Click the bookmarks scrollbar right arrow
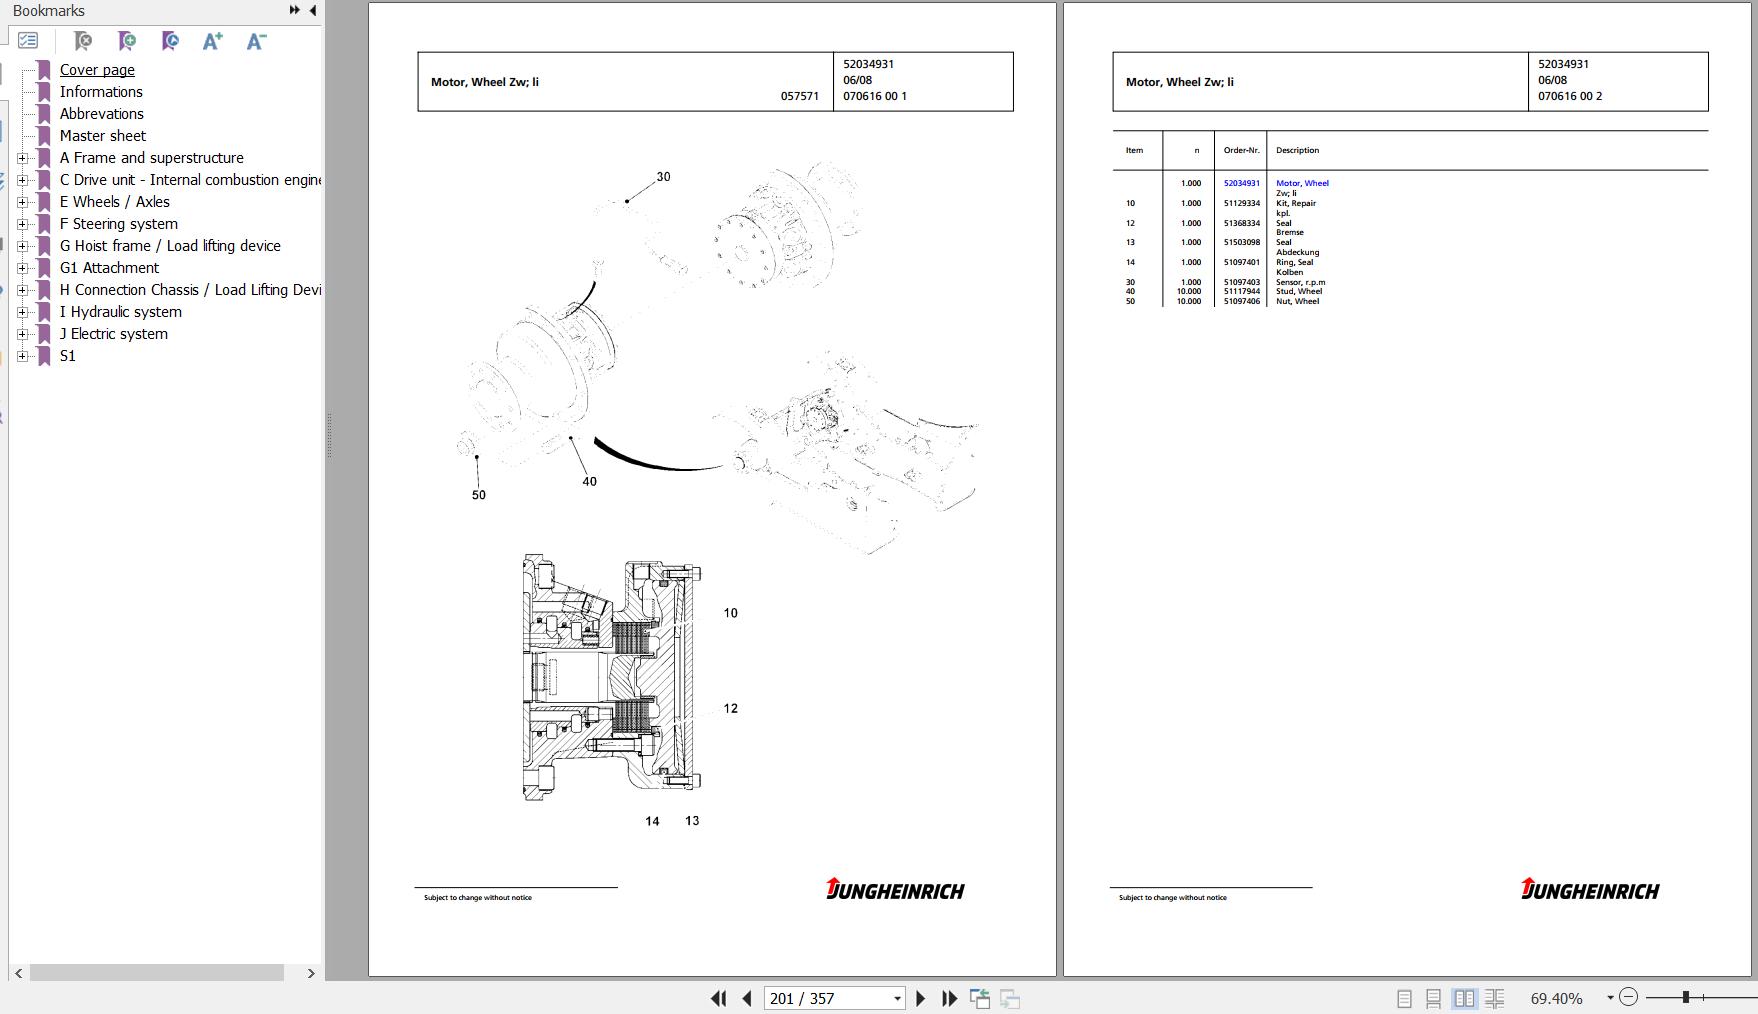This screenshot has height=1014, width=1758. 311,973
